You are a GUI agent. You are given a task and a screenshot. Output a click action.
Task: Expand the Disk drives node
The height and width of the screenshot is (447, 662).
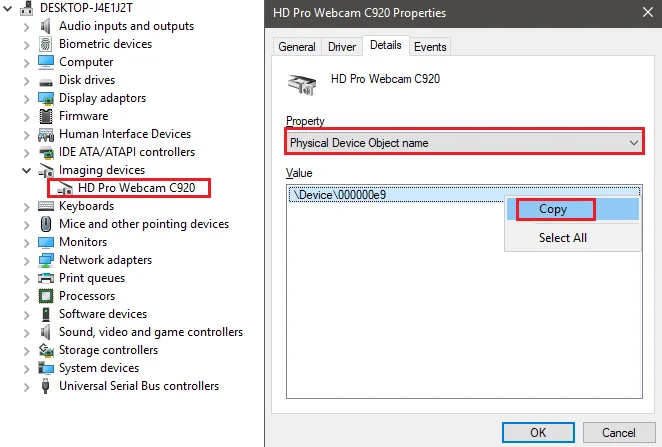coord(27,81)
